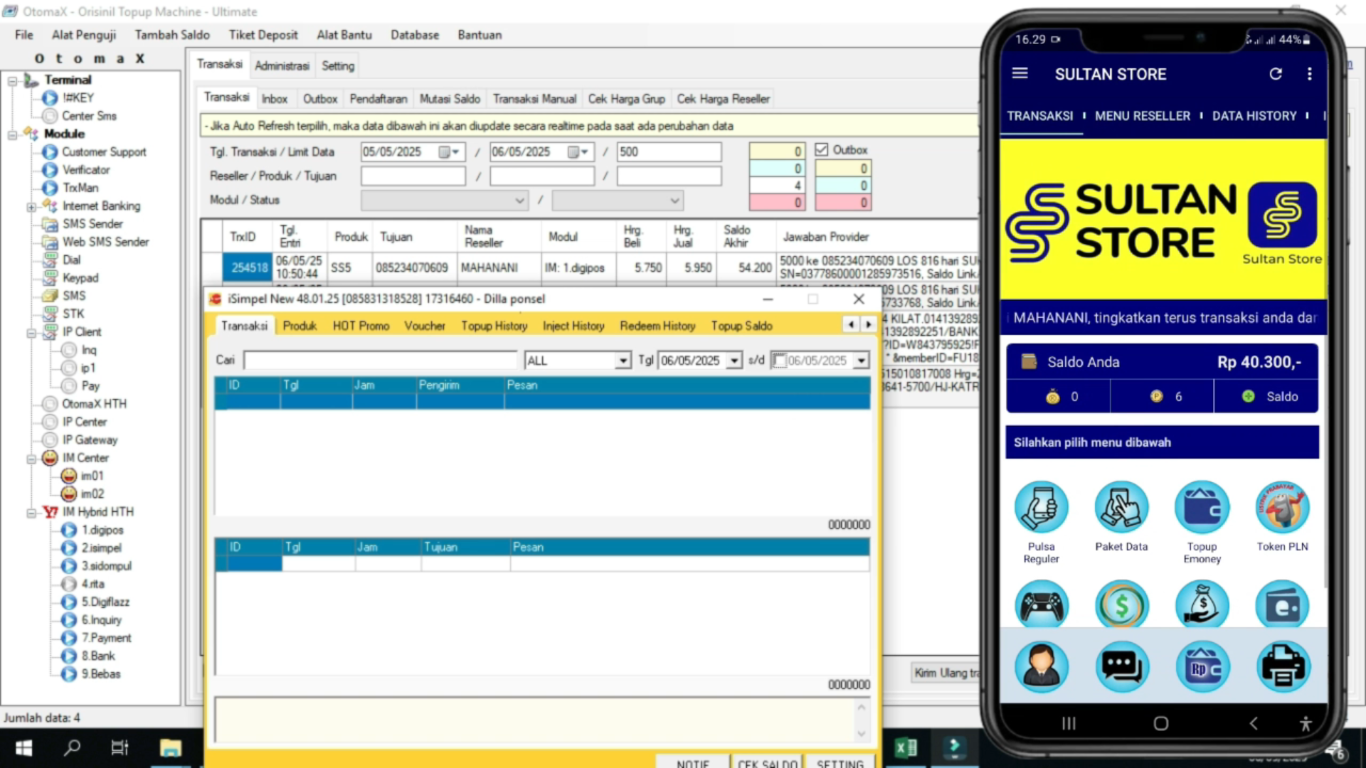Tap the Topup Emoney wallet icon
This screenshot has width=1366, height=768.
pyautogui.click(x=1201, y=507)
